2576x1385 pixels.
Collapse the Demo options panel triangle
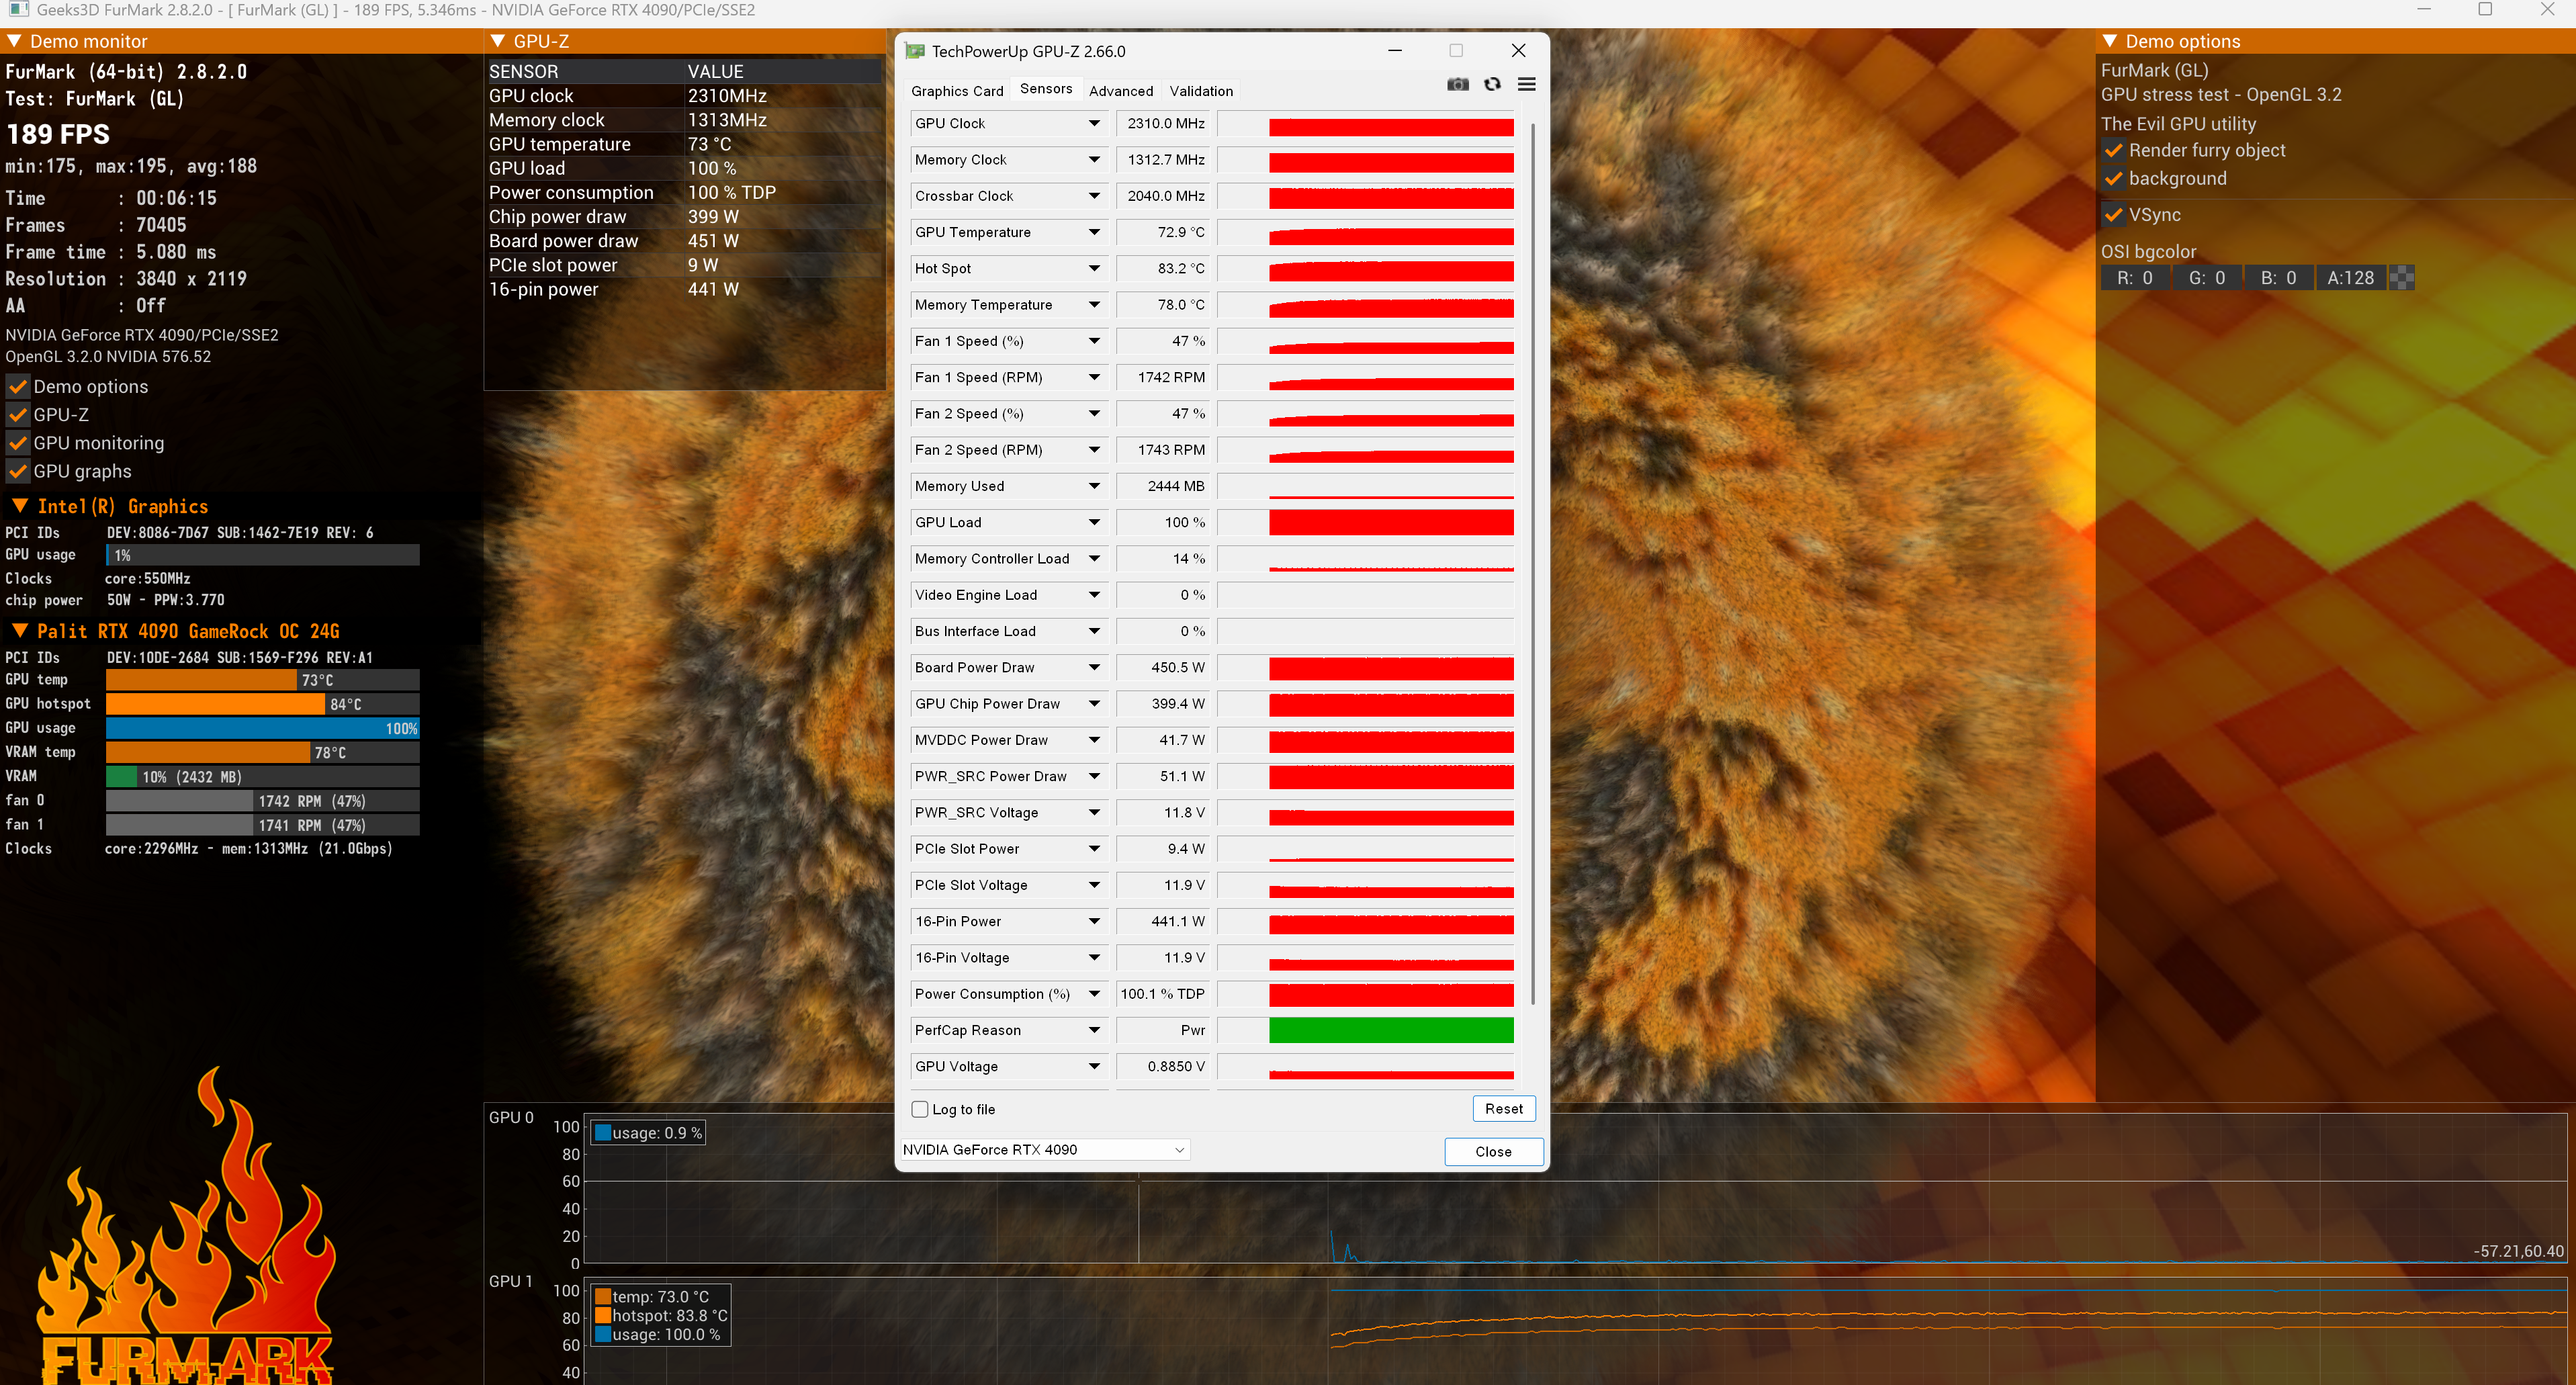pos(2110,41)
